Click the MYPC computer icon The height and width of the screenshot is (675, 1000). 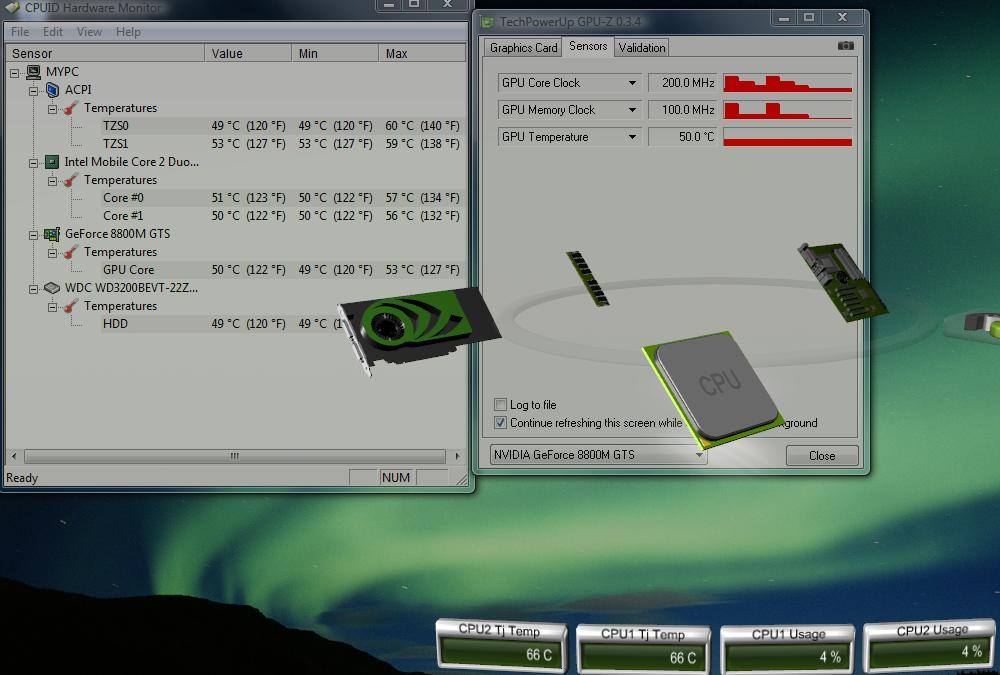point(34,72)
